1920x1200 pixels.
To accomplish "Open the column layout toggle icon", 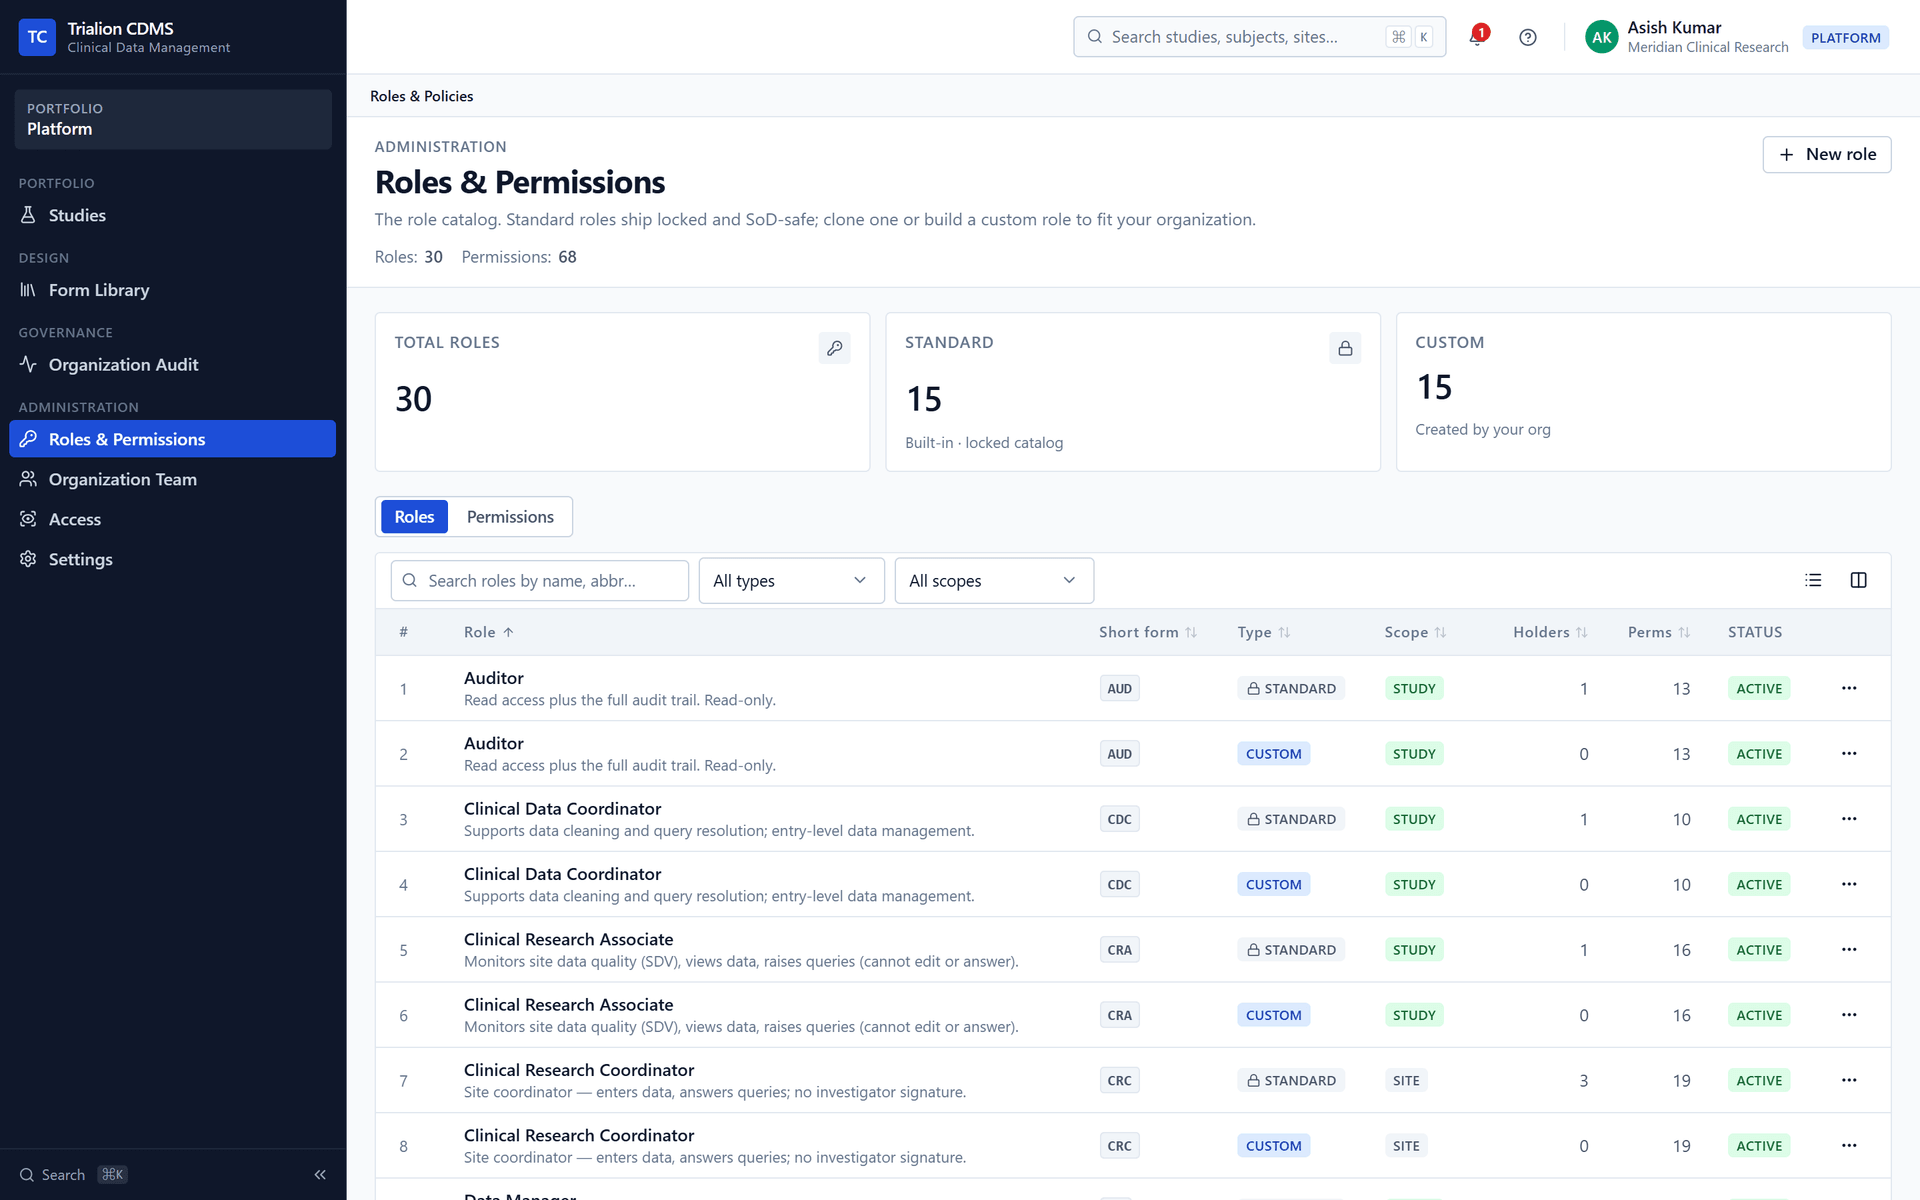I will click(x=1858, y=580).
